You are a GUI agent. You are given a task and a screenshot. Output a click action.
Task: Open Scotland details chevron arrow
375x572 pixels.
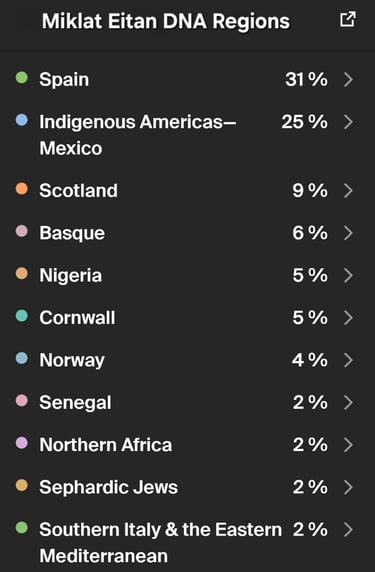(348, 190)
